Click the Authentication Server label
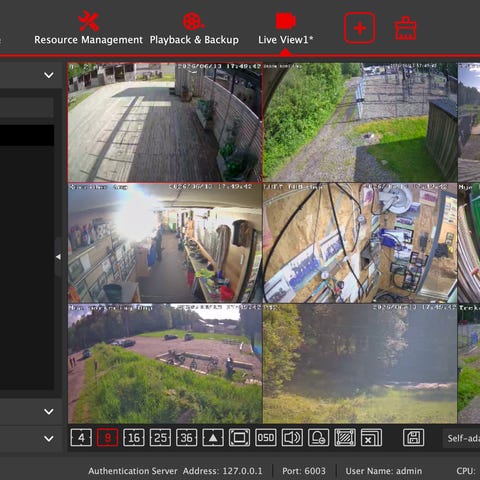The image size is (480, 480). [133, 471]
